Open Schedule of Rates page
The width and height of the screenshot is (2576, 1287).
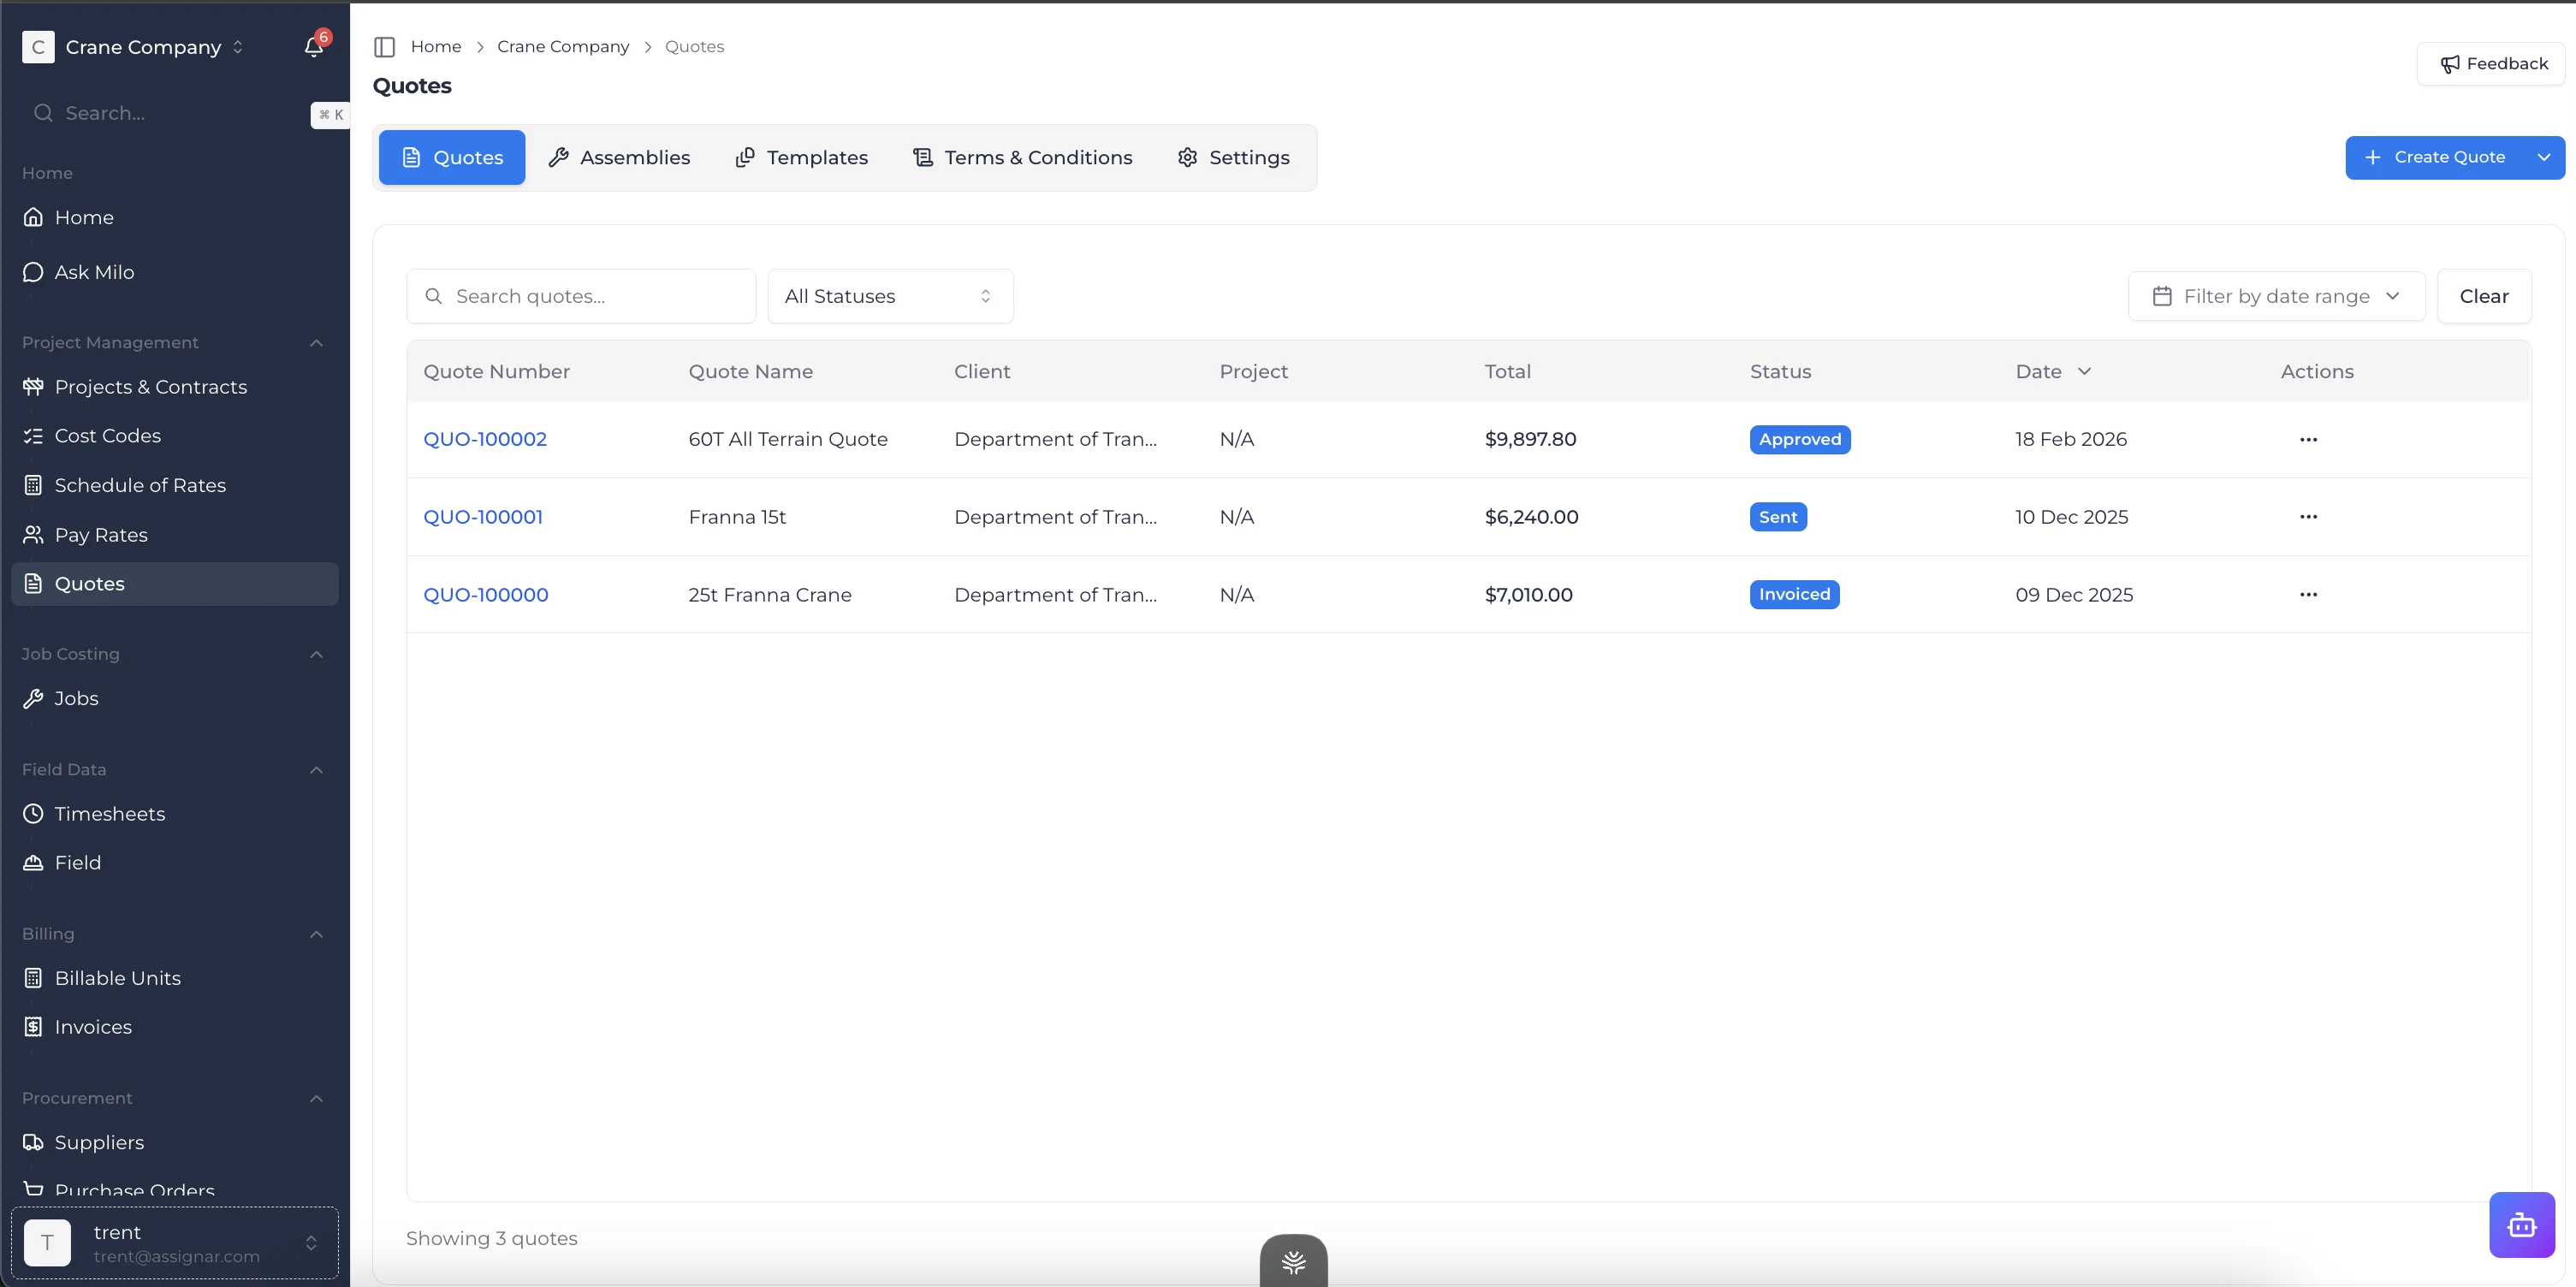pos(140,485)
